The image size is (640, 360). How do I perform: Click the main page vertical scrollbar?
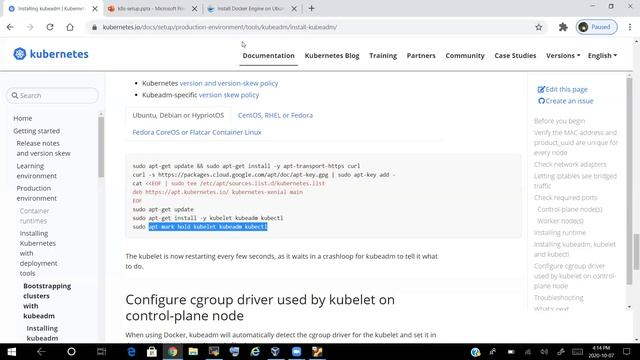636,251
